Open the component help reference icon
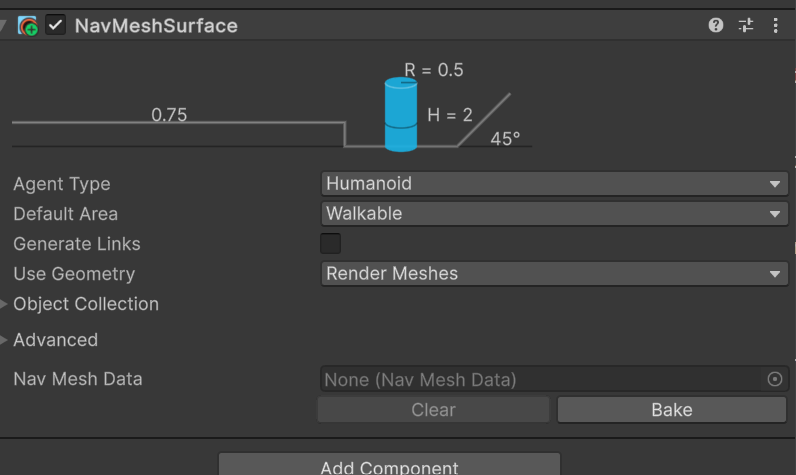This screenshot has height=475, width=796. (x=716, y=26)
